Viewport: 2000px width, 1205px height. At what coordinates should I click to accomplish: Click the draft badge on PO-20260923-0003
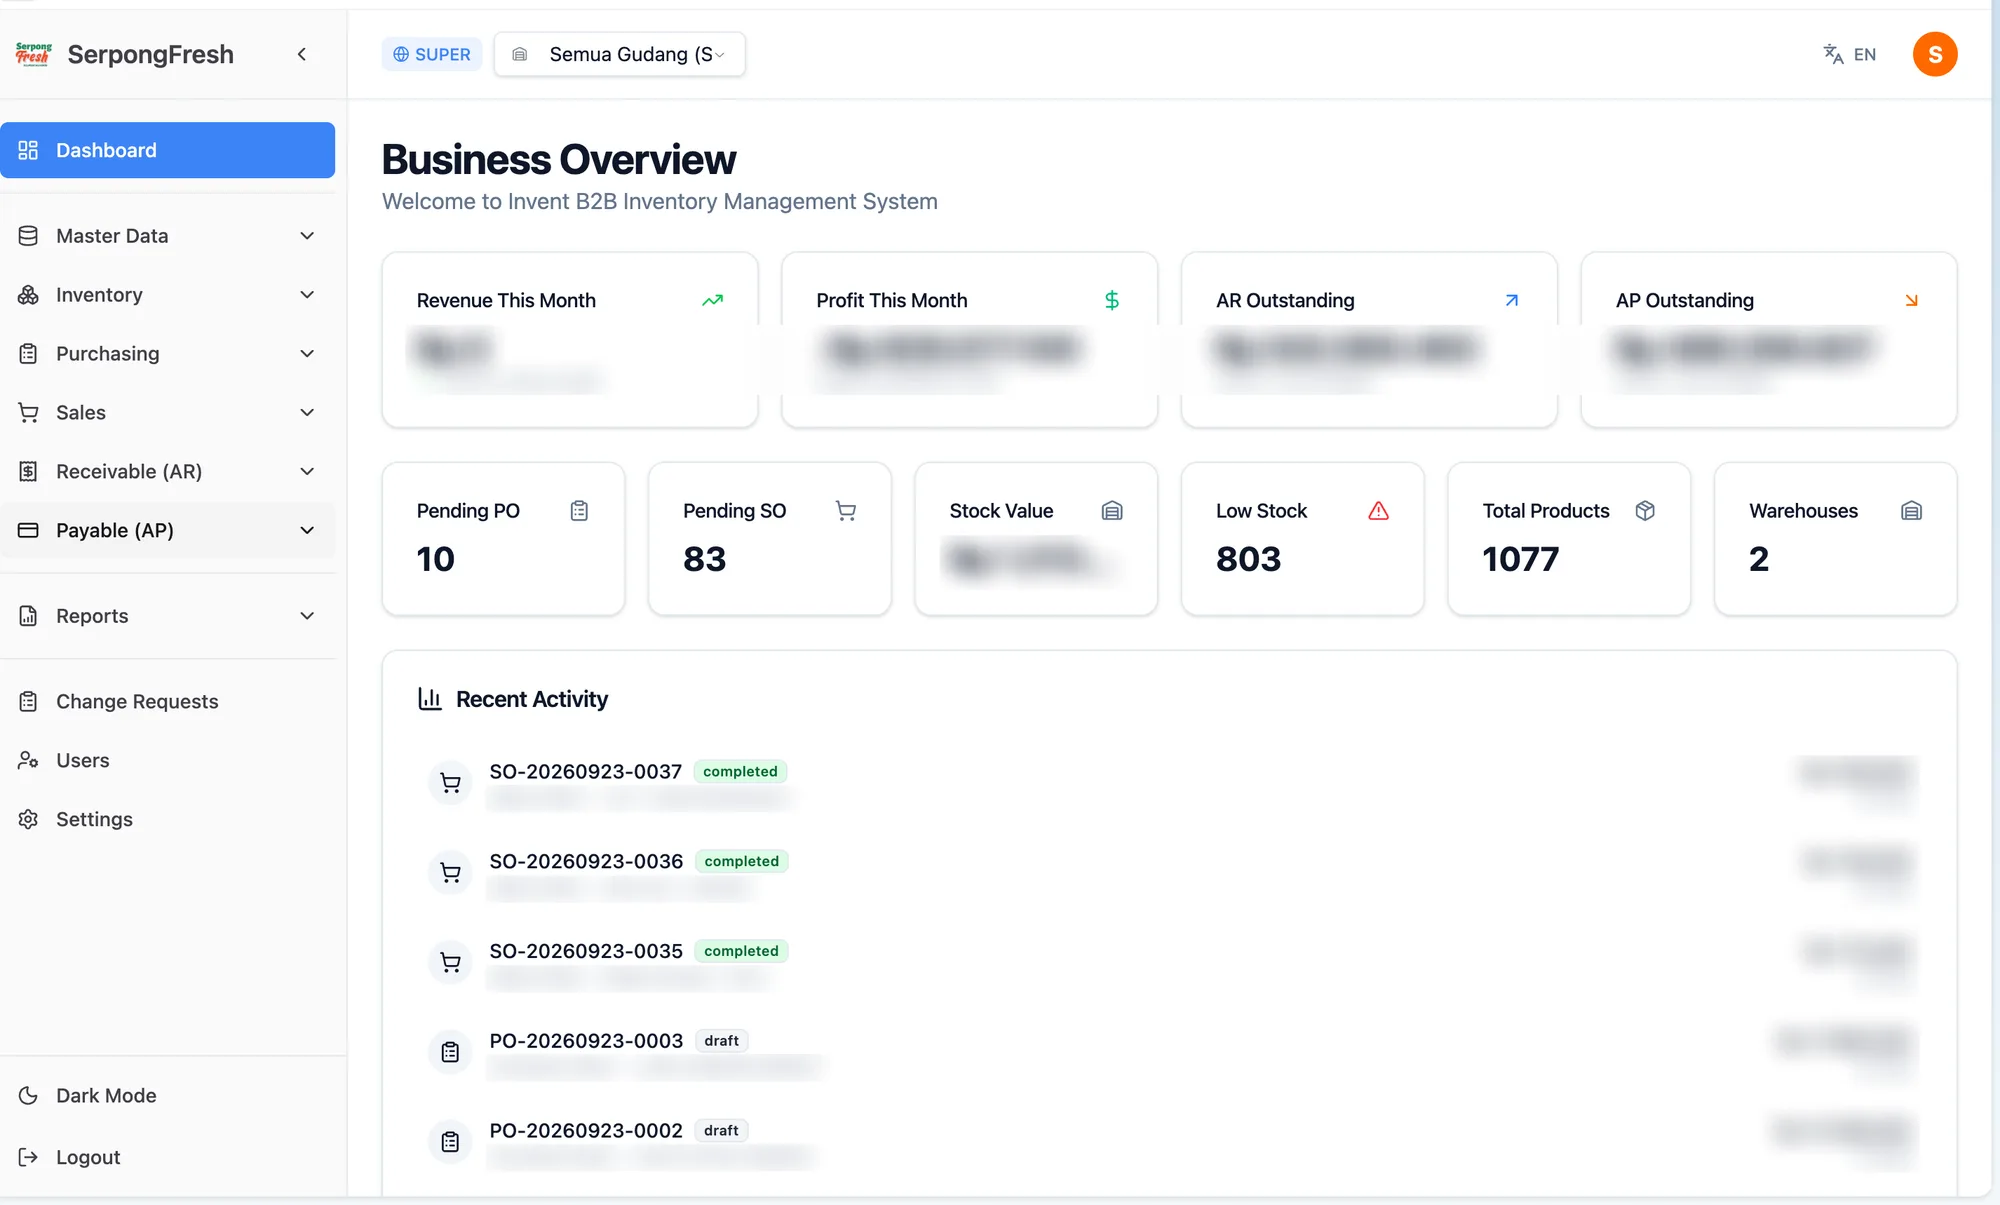pos(721,1041)
